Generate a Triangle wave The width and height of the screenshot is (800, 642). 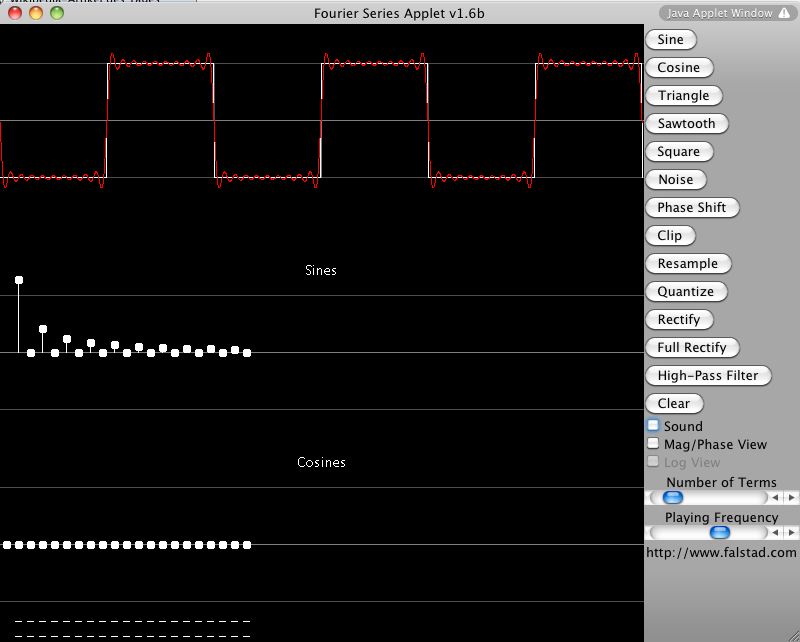pos(683,96)
